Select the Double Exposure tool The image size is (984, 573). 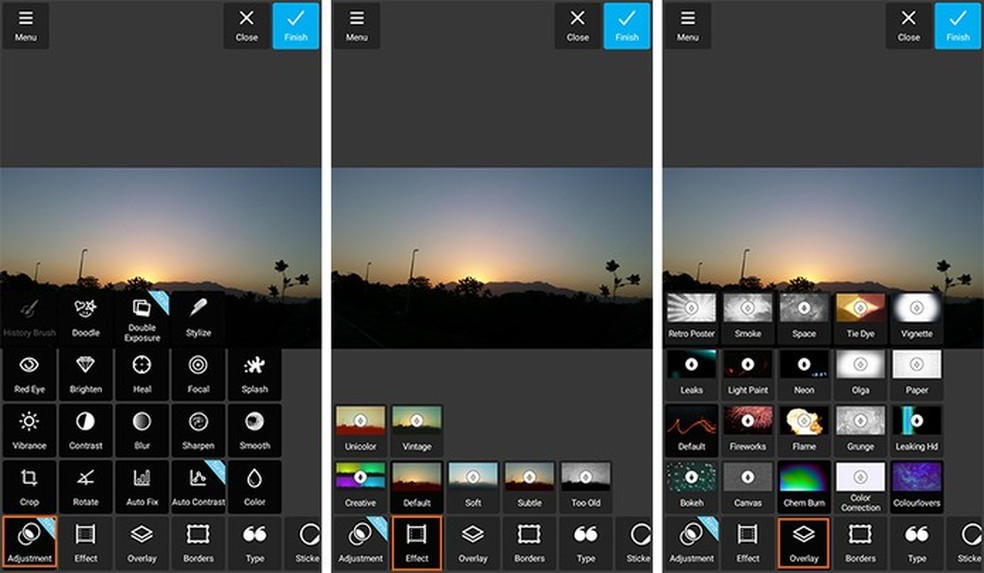142,319
